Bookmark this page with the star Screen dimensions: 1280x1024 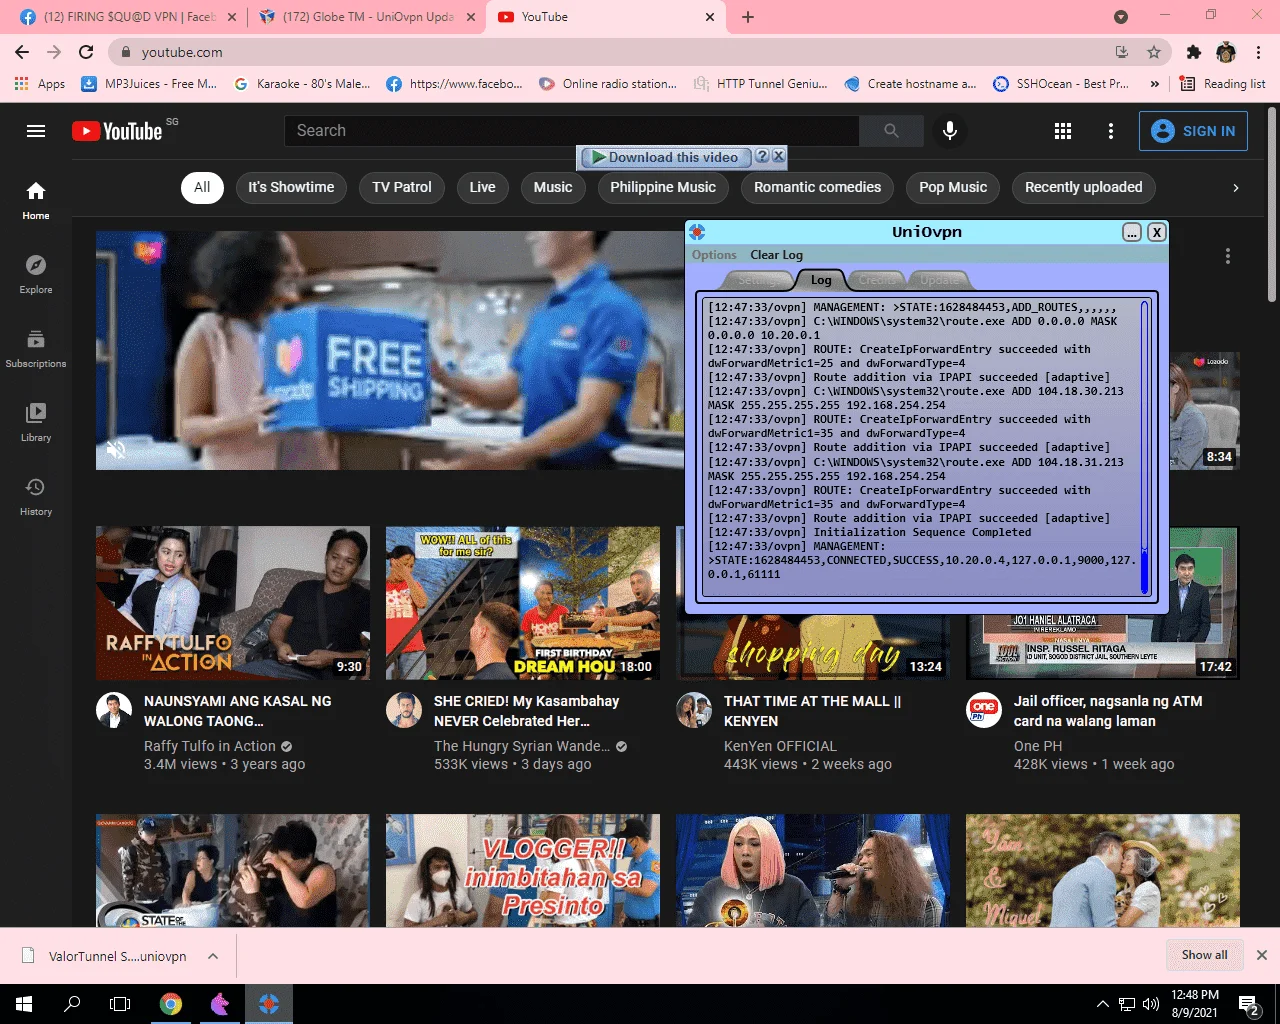tap(1154, 52)
